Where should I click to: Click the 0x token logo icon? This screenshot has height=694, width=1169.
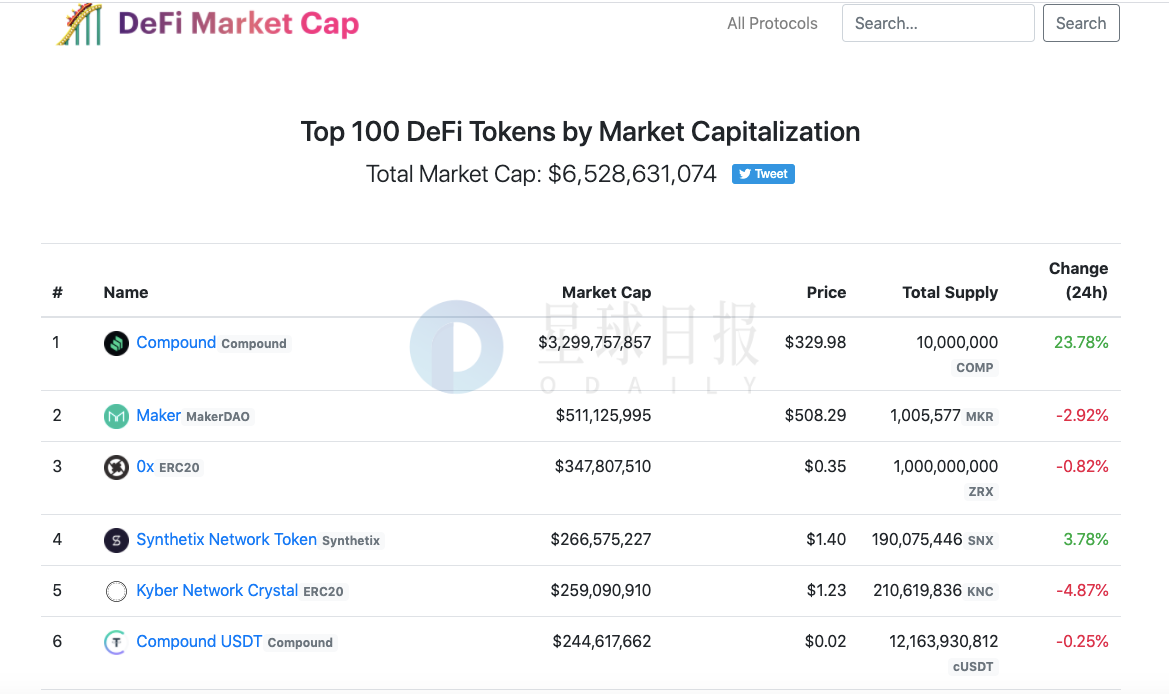click(116, 467)
